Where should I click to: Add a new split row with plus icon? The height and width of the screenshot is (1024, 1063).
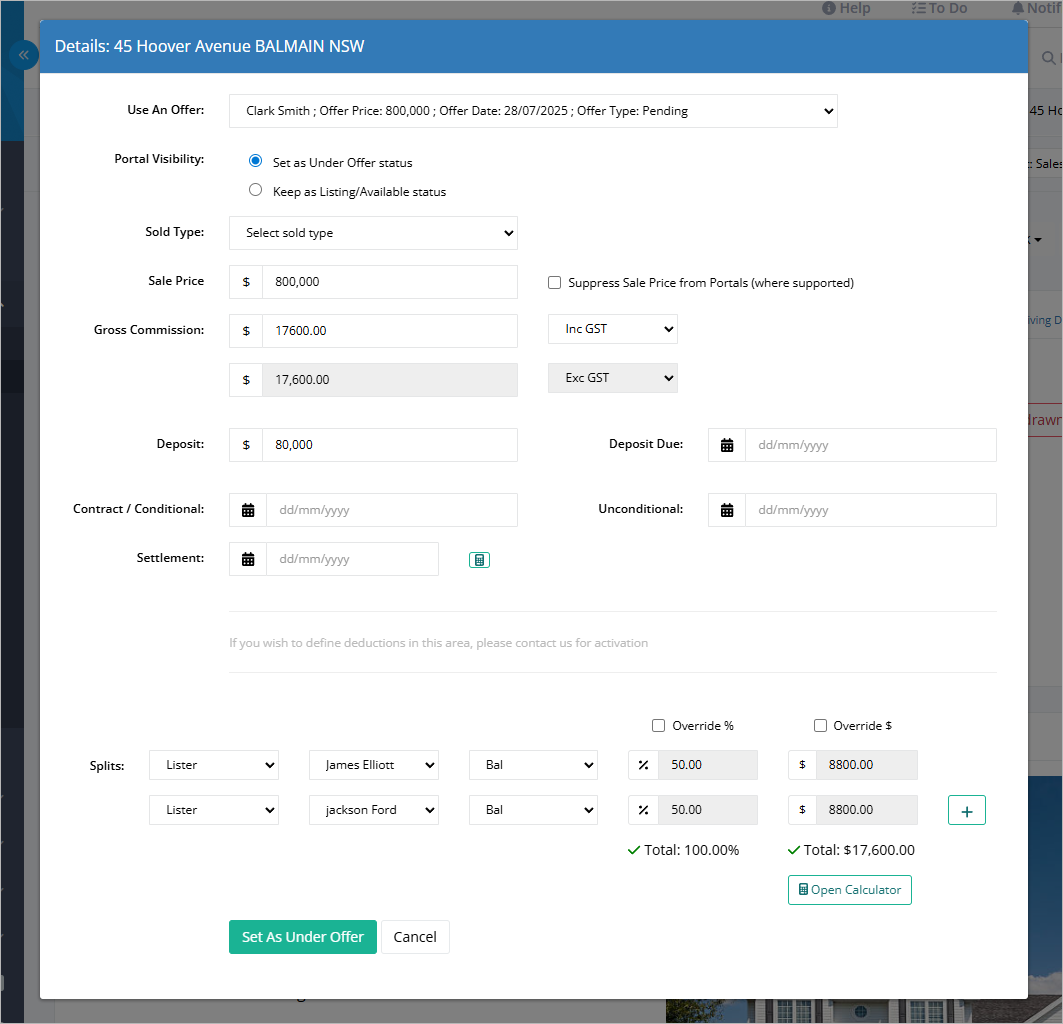[x=967, y=810]
